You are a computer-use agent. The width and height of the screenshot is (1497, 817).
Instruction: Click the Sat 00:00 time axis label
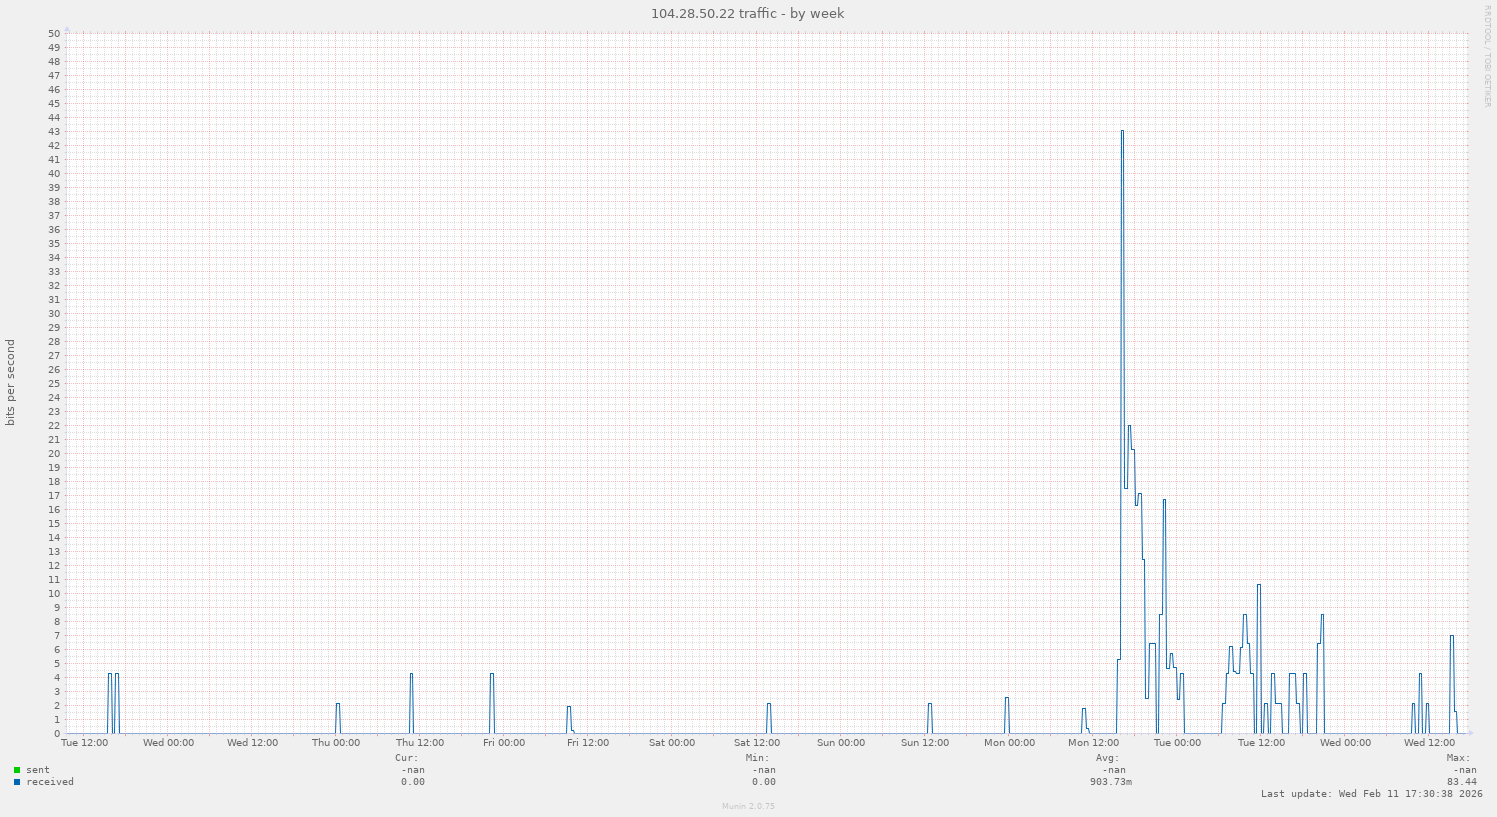coord(671,743)
